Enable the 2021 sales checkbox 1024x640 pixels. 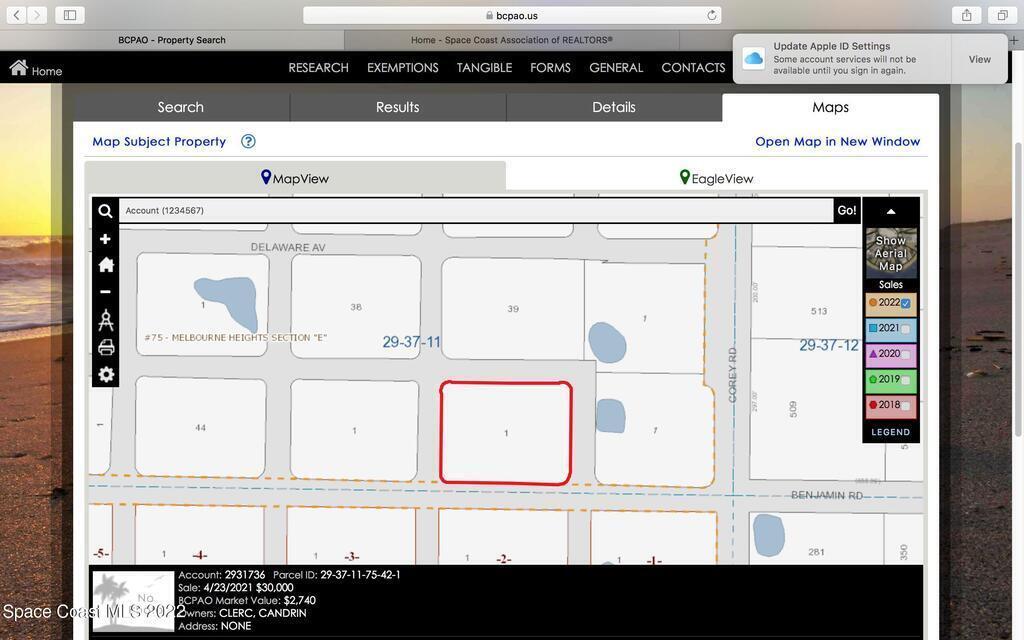tap(906, 329)
